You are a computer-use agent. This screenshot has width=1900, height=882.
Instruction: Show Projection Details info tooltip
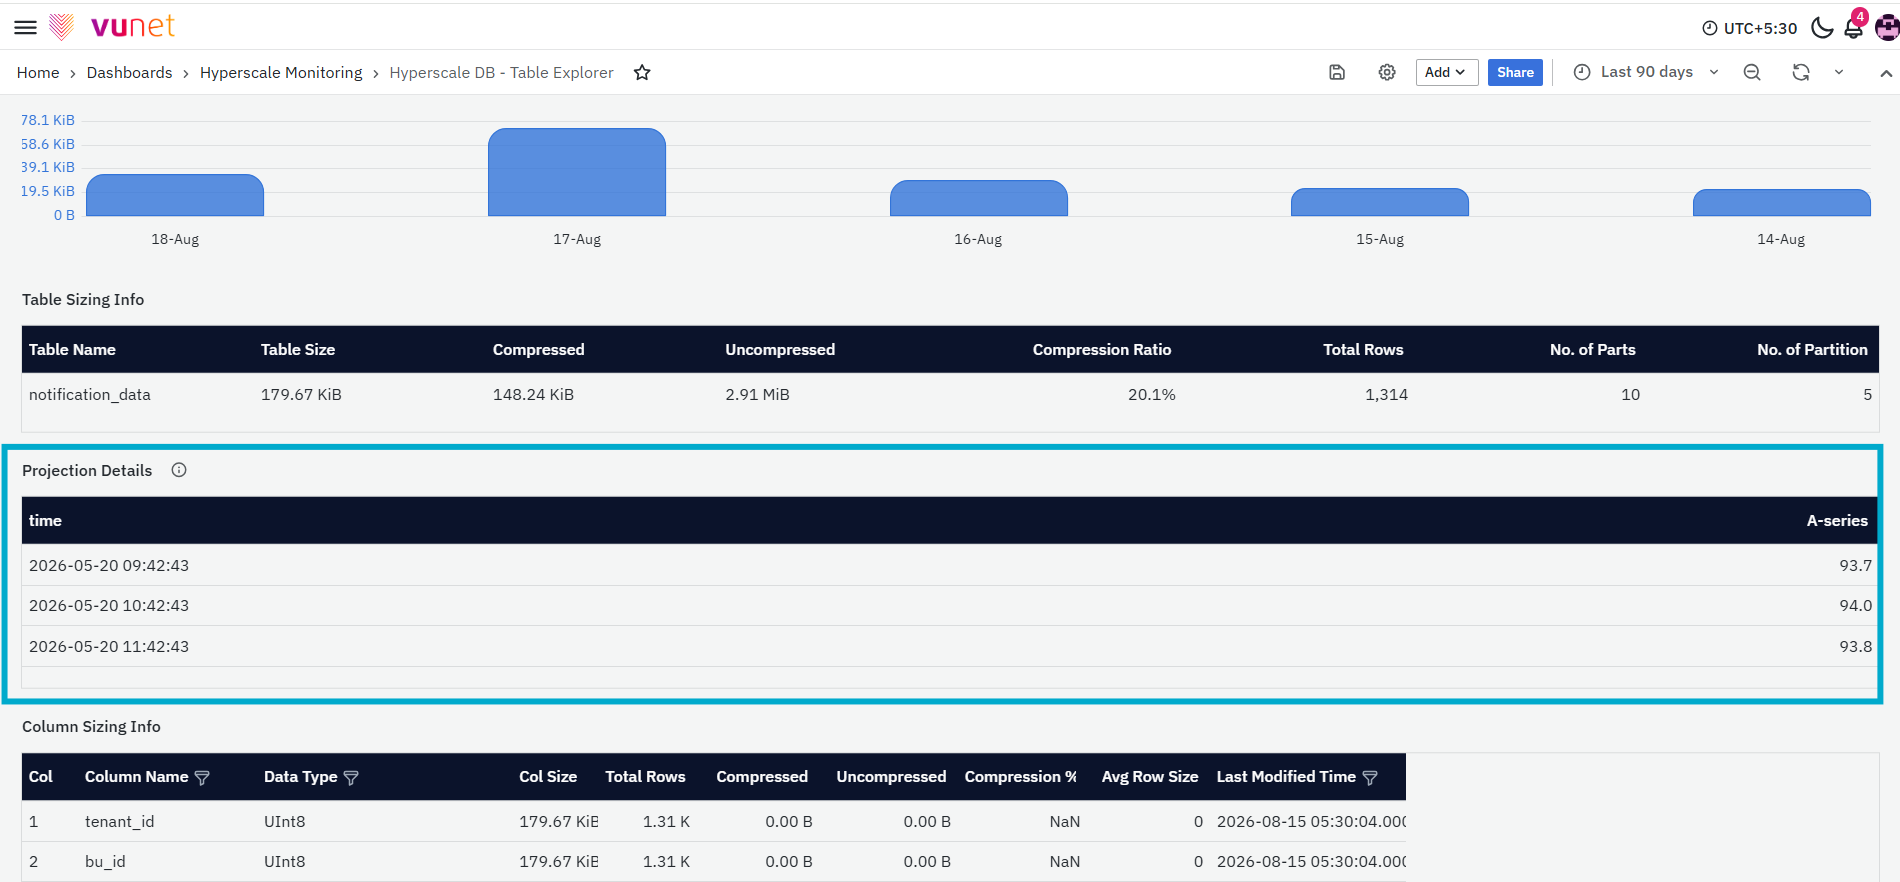pyautogui.click(x=179, y=470)
